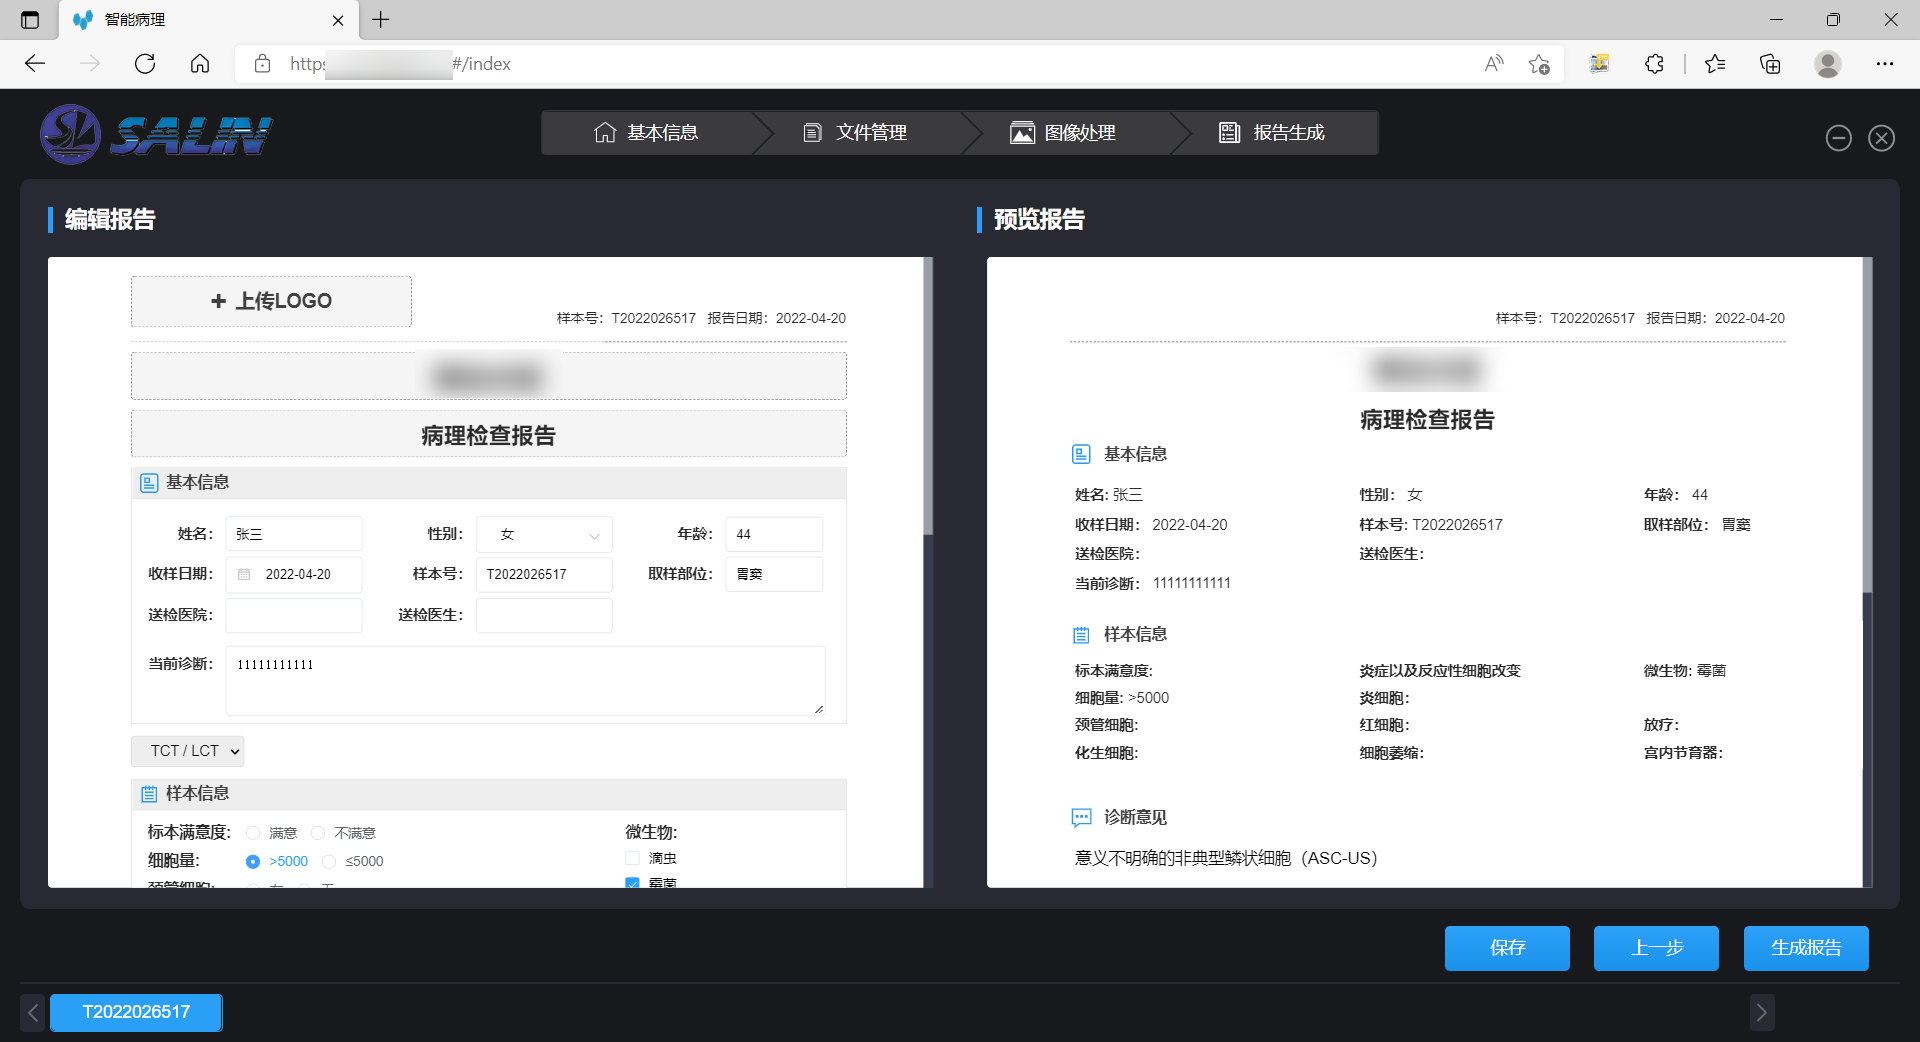Click the empty 送检医院 input
1920x1042 pixels.
(x=294, y=615)
